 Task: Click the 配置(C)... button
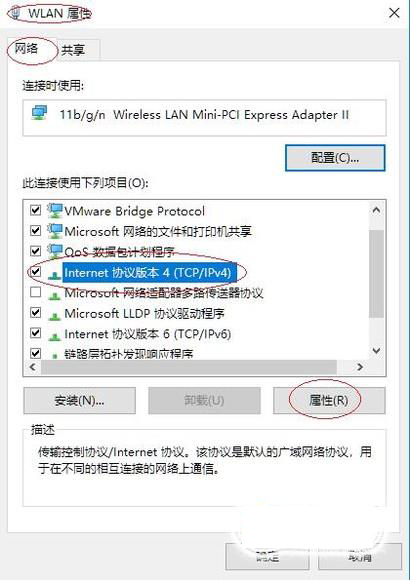tap(335, 158)
